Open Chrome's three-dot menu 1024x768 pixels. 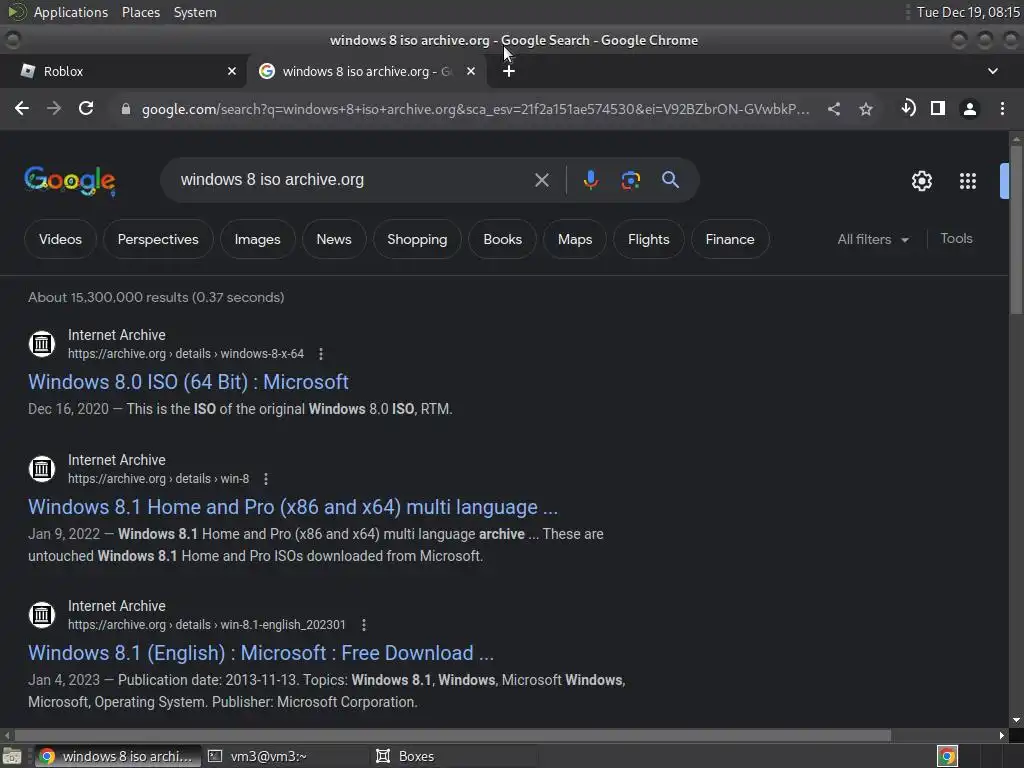coord(1002,109)
